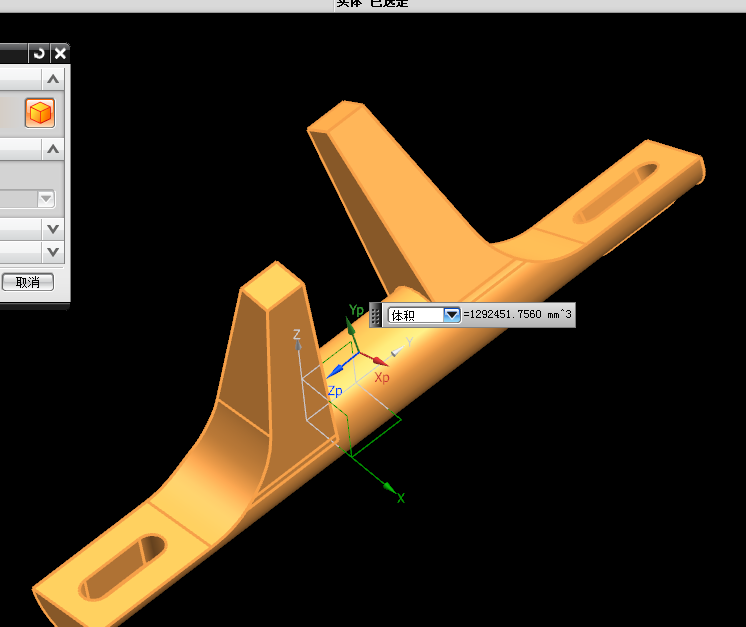746x627 pixels.
Task: Collapse the second section above the combo box
Action: [53, 150]
